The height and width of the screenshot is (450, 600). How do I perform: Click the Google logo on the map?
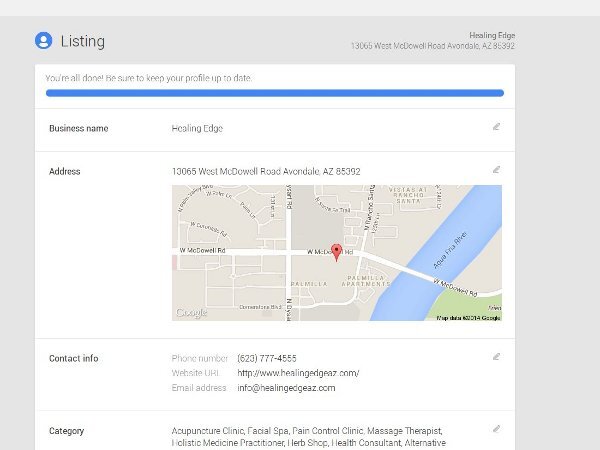tap(191, 313)
